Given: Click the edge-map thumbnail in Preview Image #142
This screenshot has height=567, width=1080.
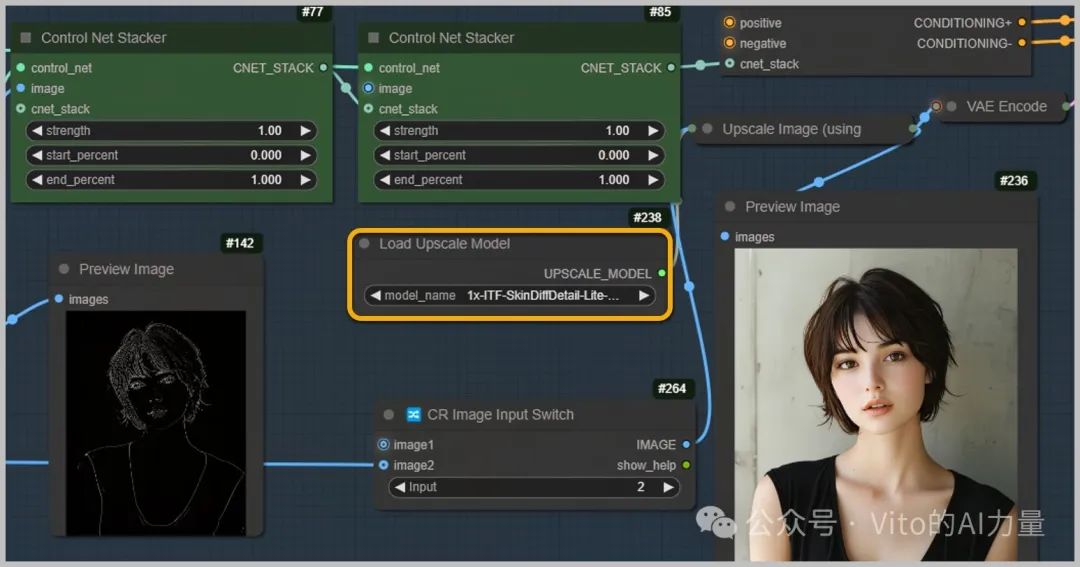Looking at the screenshot, I should pyautogui.click(x=156, y=423).
